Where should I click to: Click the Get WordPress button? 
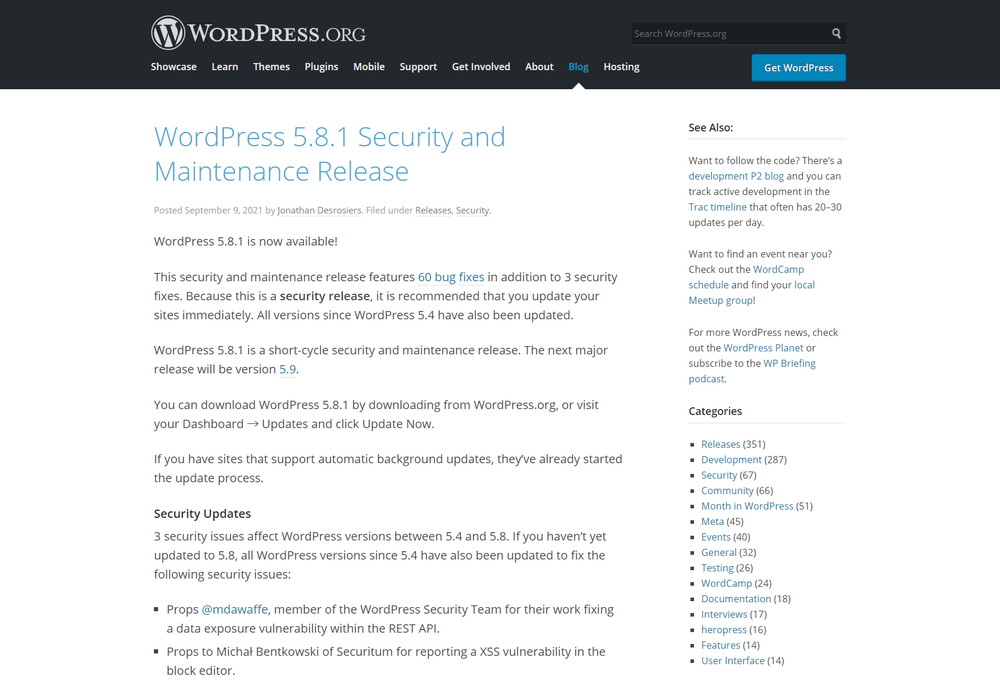[x=798, y=68]
